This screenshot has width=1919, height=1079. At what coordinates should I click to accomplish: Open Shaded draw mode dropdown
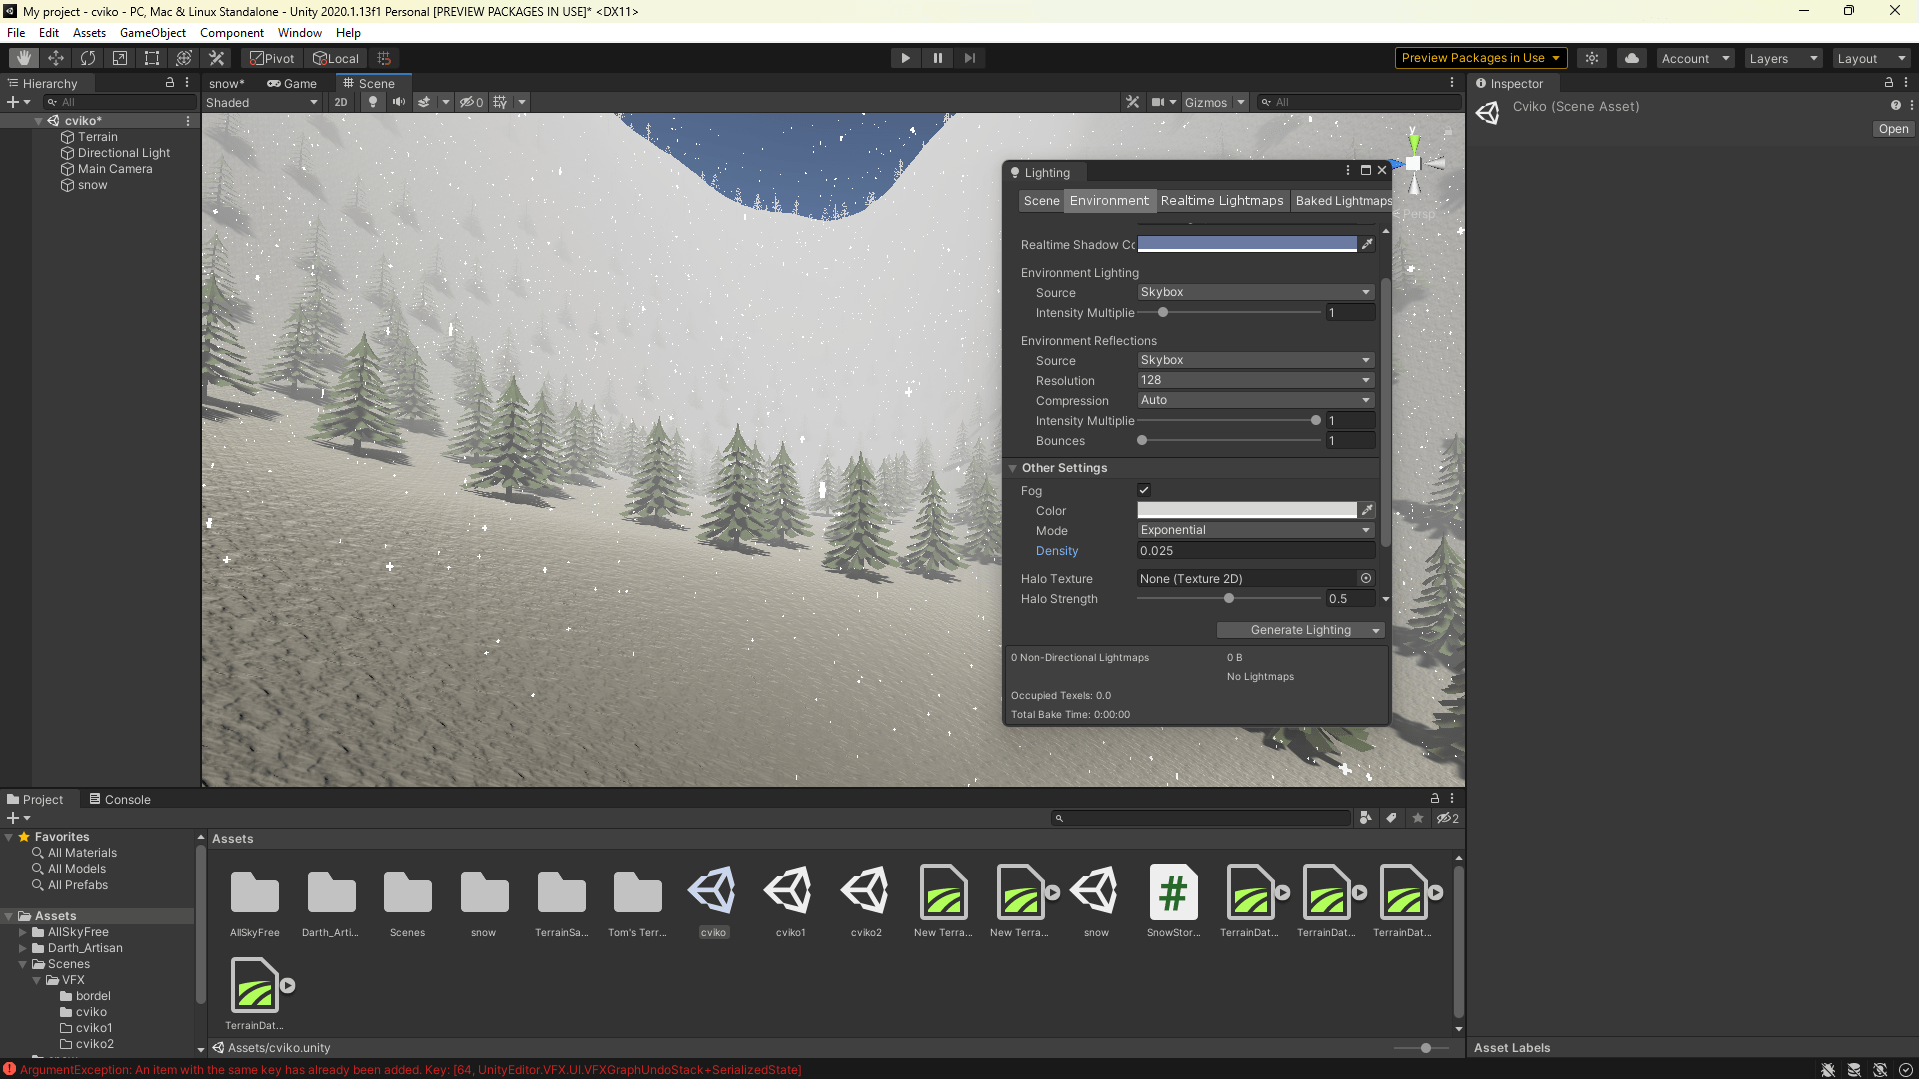[261, 102]
